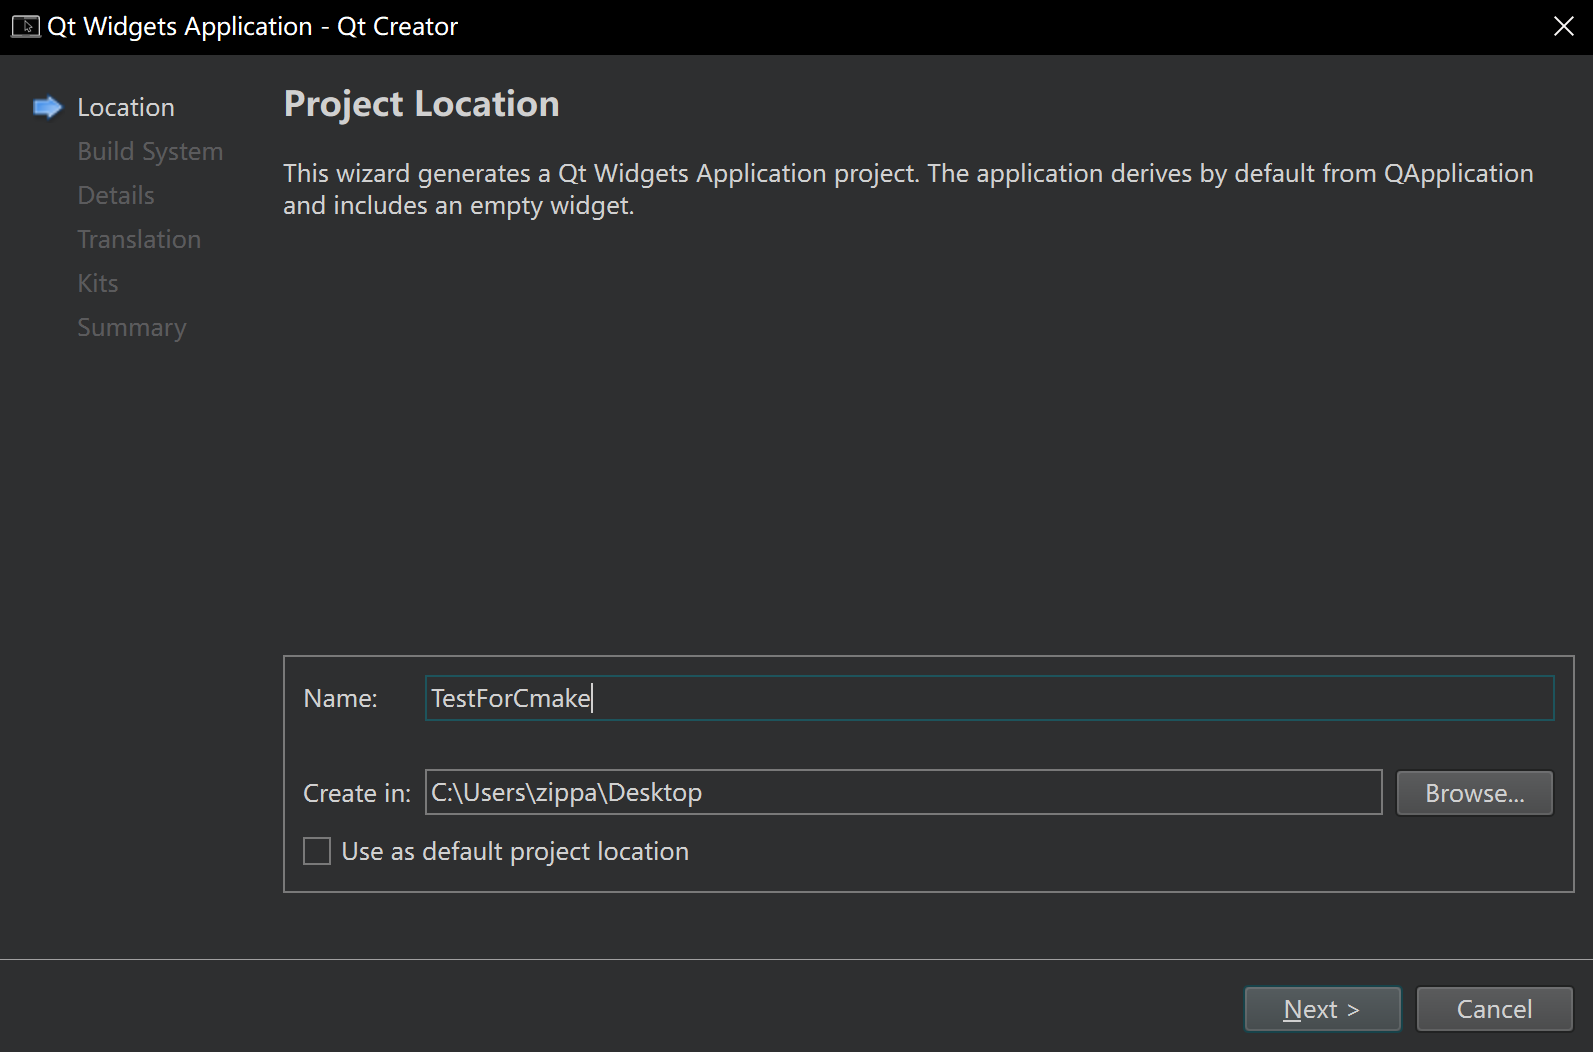The image size is (1593, 1052).
Task: Click the Project Location heading
Action: point(421,104)
